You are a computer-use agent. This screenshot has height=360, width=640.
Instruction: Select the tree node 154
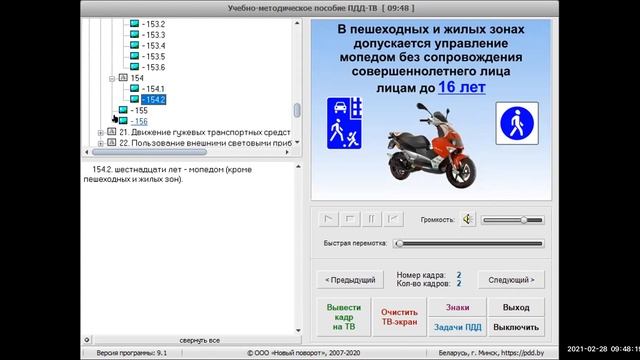pos(137,78)
